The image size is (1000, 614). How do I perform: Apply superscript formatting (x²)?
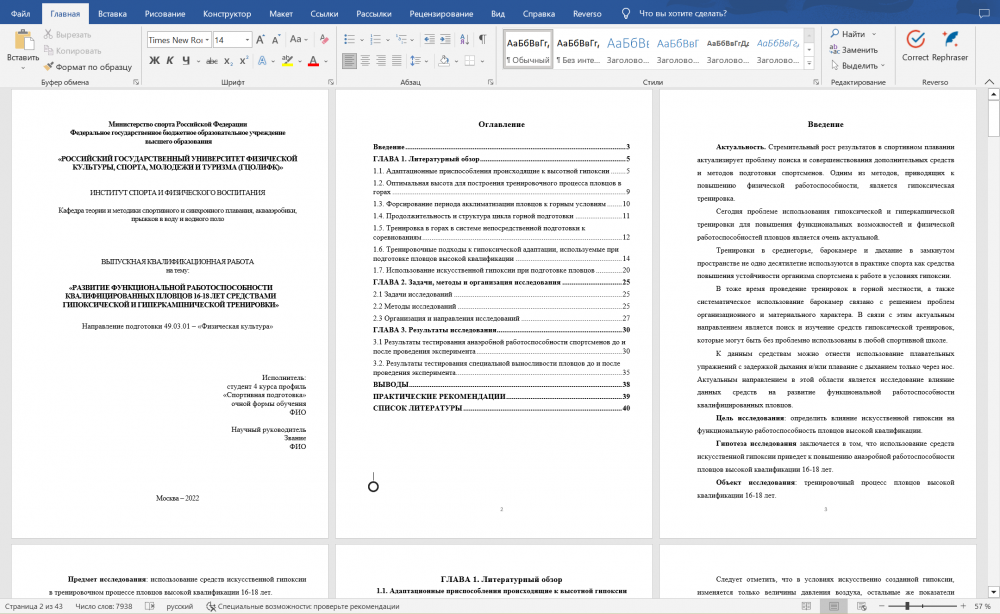coord(244,61)
